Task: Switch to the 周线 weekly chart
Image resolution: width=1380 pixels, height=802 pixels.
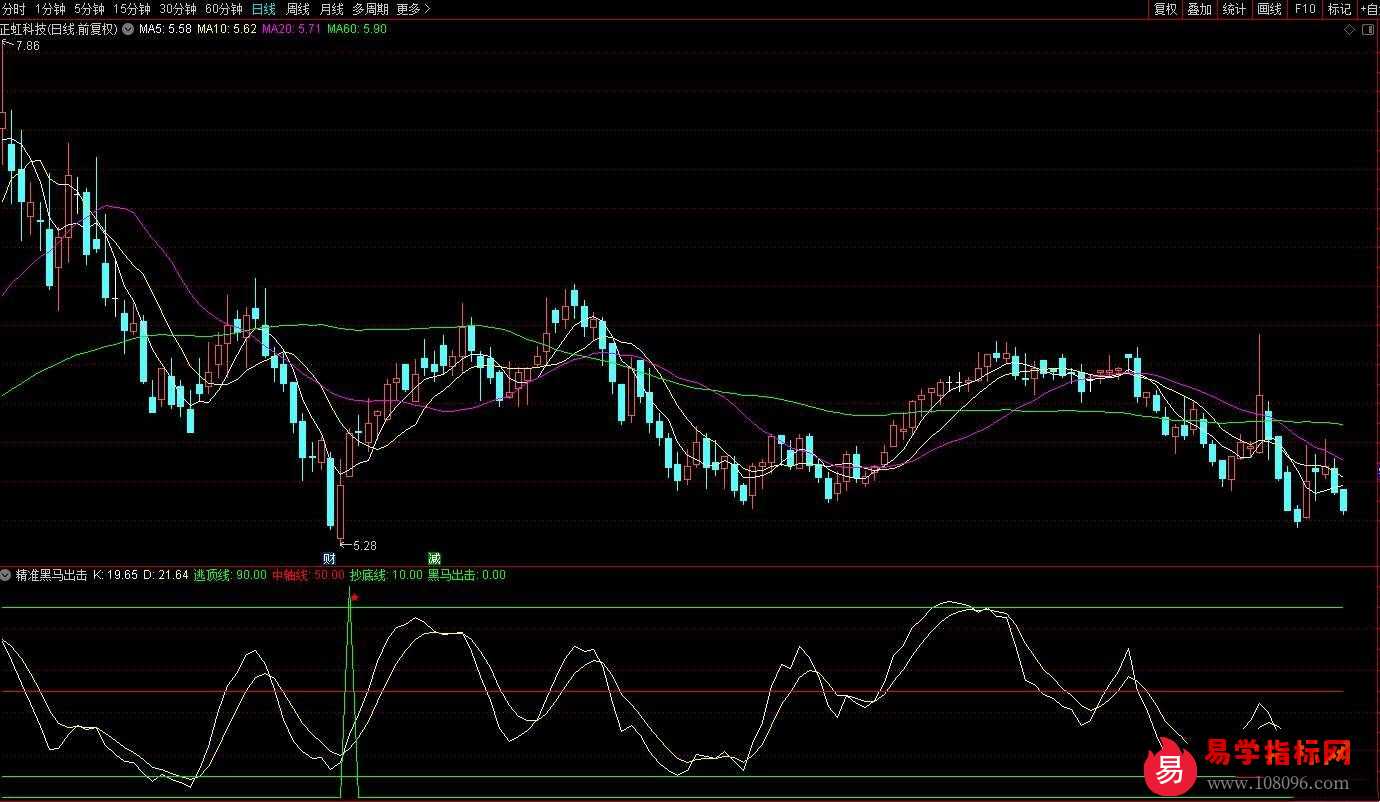Action: coord(298,9)
